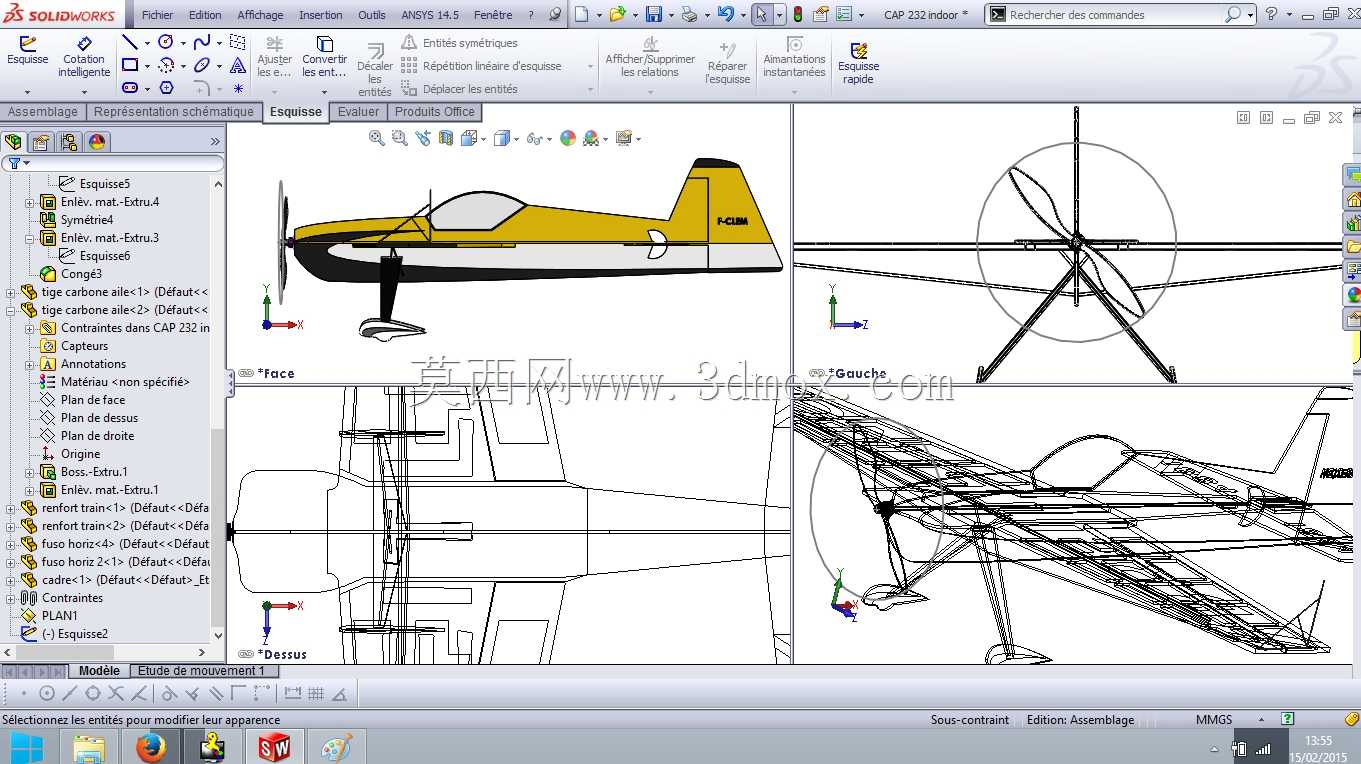Collapse the Enlèv. mat.-Extru.3 tree node
Screen dimensions: 1361x764
click(x=30, y=238)
